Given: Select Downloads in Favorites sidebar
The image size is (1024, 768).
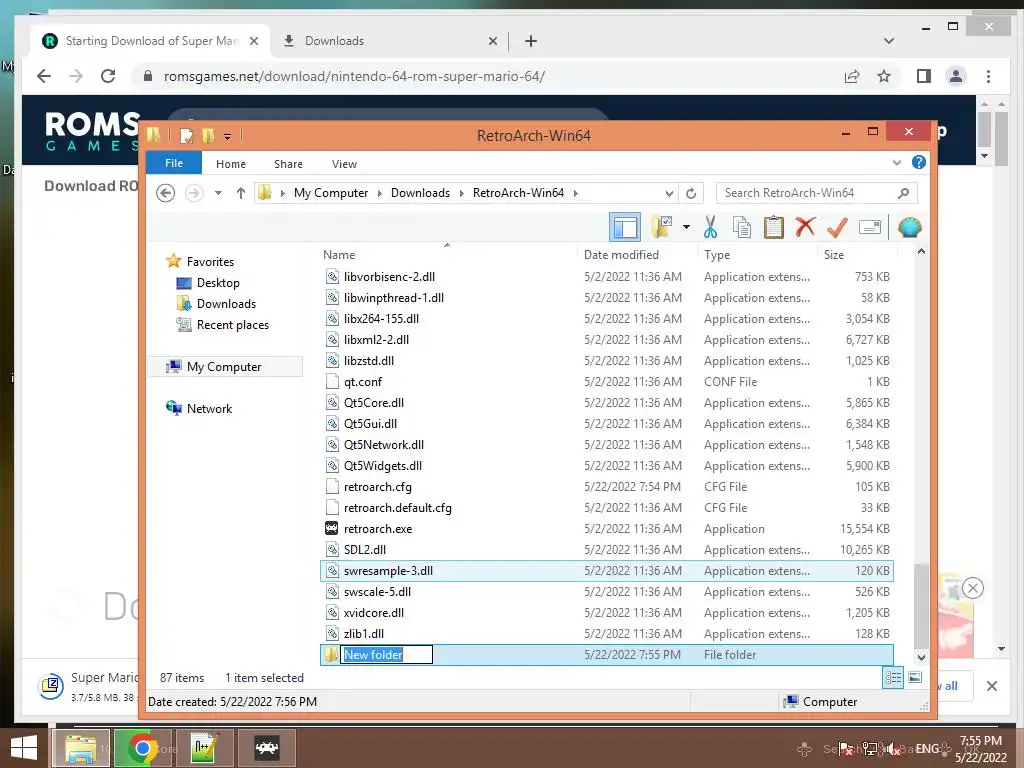Looking at the screenshot, I should [226, 304].
